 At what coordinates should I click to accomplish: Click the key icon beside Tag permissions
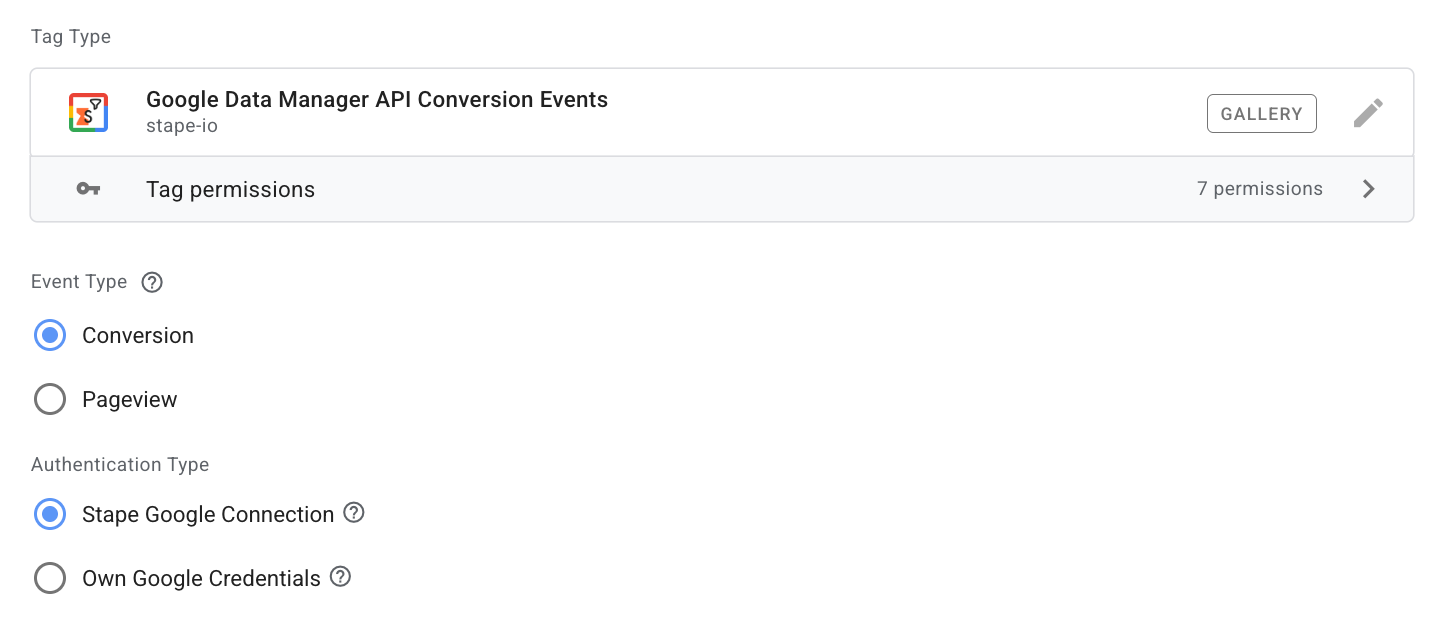pos(88,189)
